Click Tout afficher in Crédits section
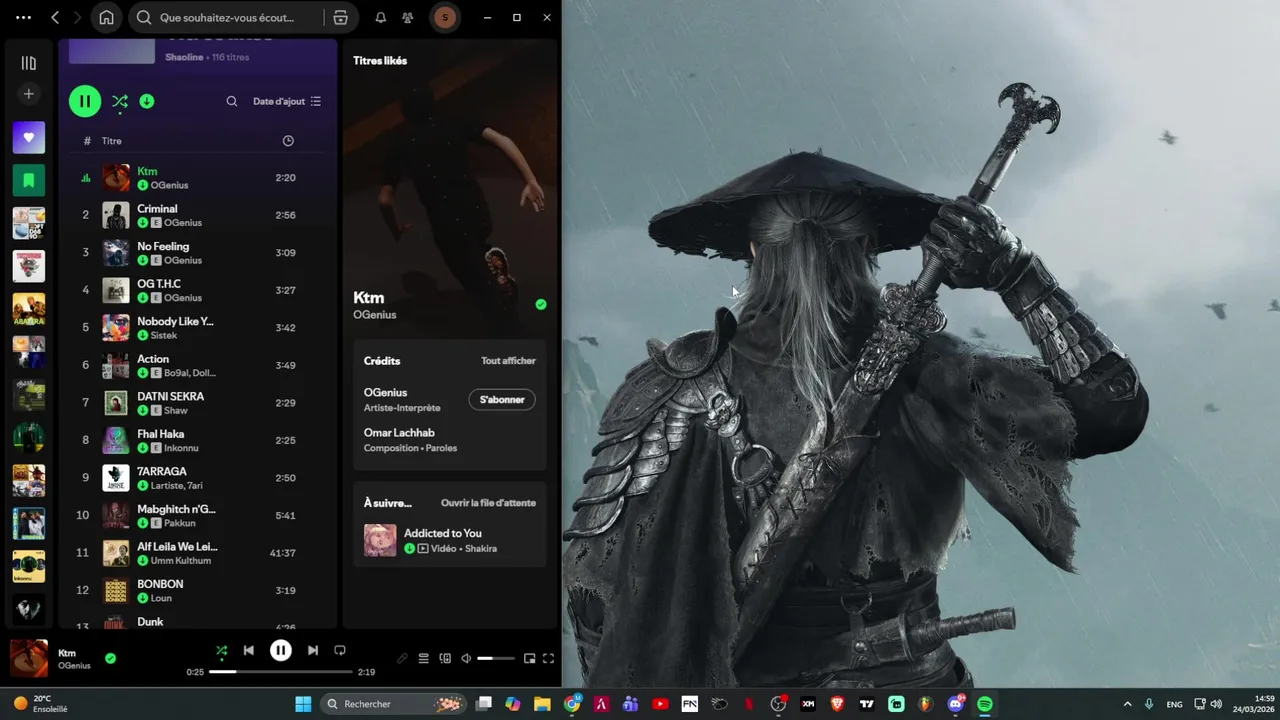The height and width of the screenshot is (720, 1280). [508, 361]
